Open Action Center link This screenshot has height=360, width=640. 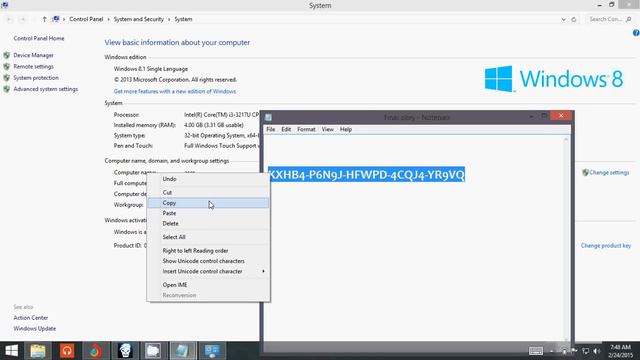click(31, 318)
